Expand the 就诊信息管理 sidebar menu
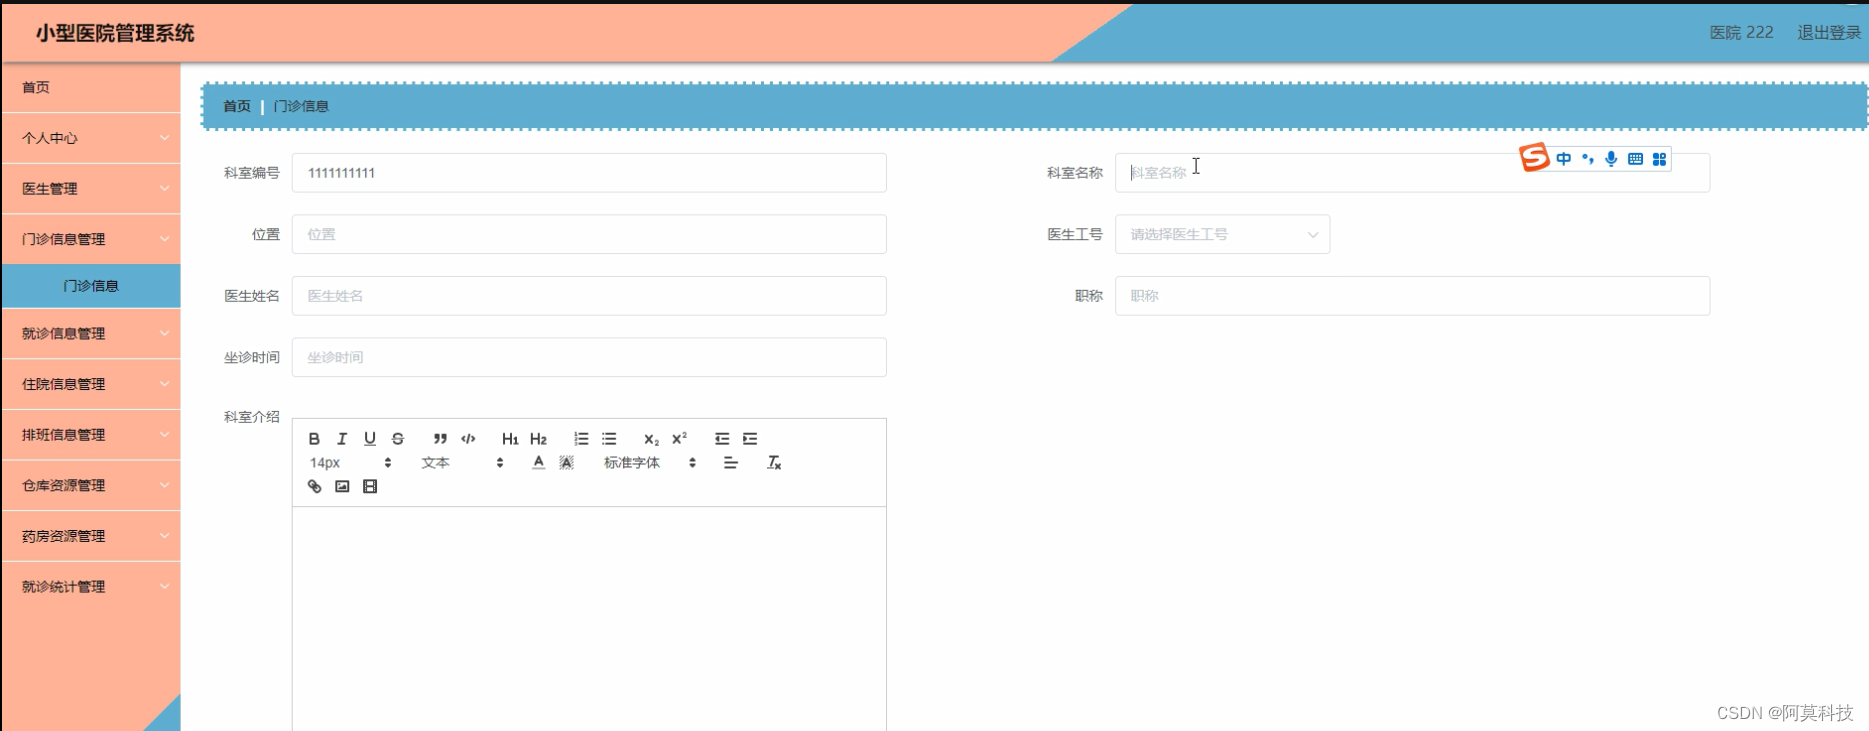1869x731 pixels. (91, 334)
